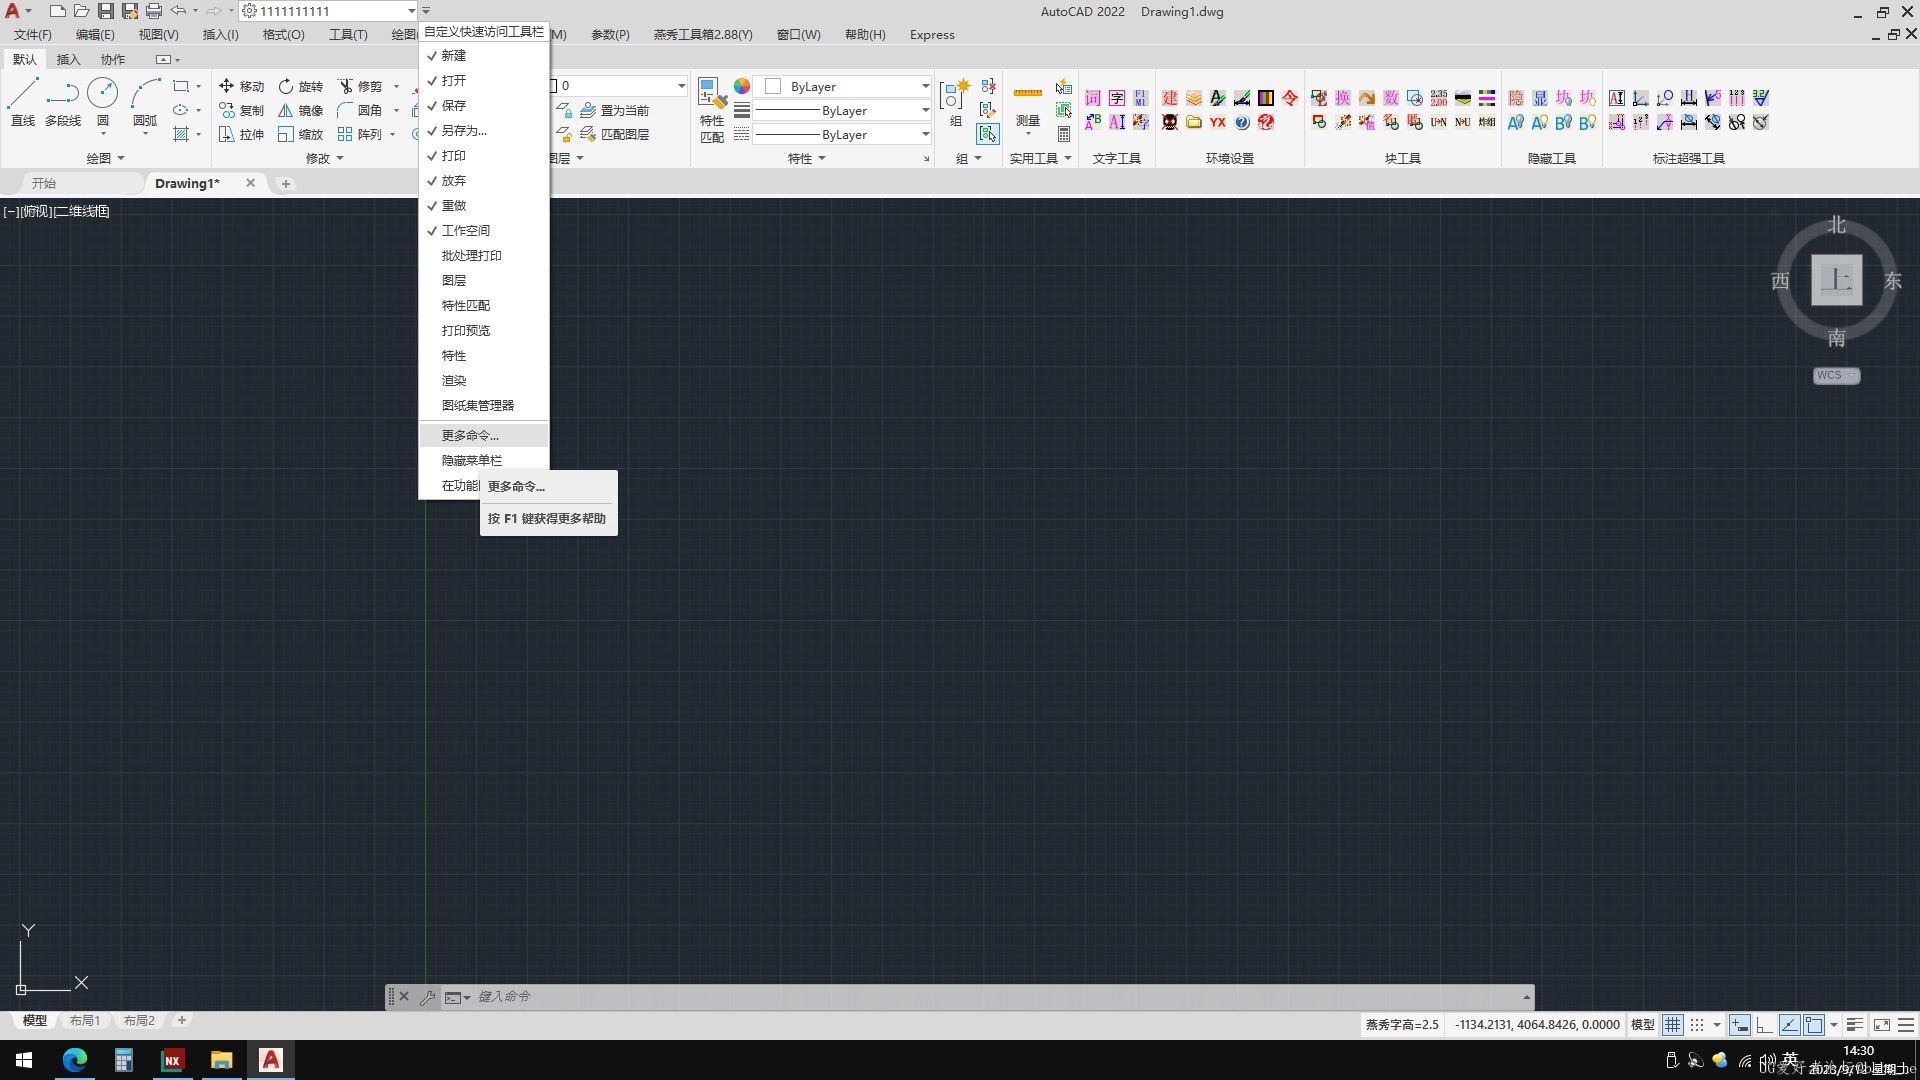This screenshot has width=1920, height=1080.
Task: Select the Polyline (多段线) tool
Action: coord(63,102)
